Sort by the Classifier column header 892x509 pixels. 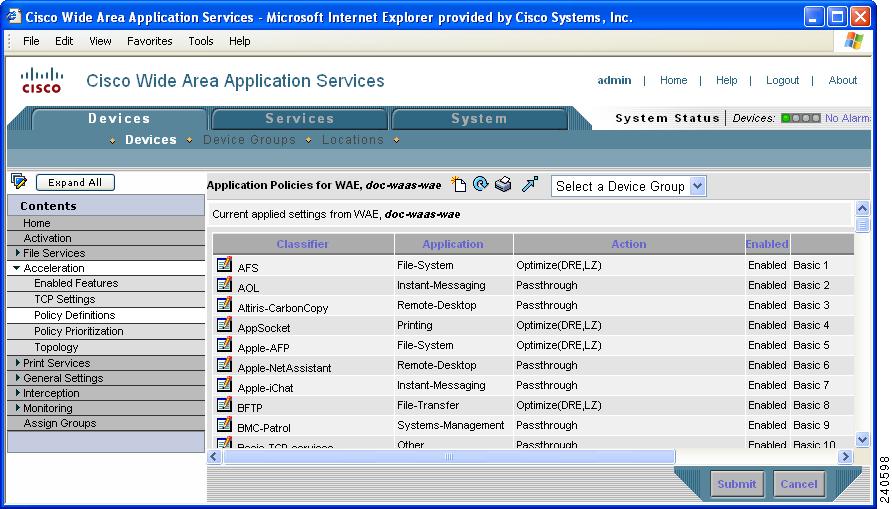303,244
